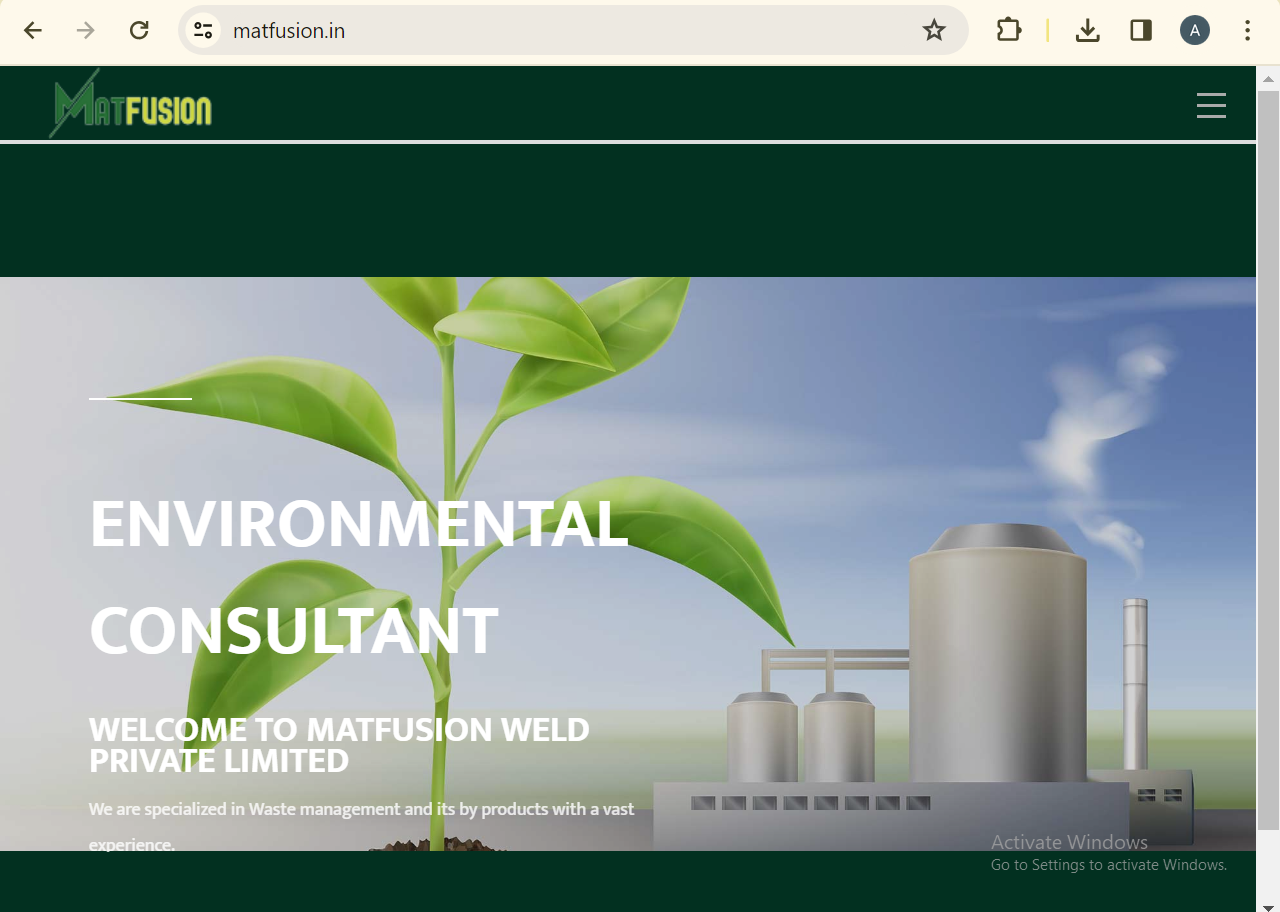Click the browser forward arrow
Screen dimensions: 1280x912
86,30
